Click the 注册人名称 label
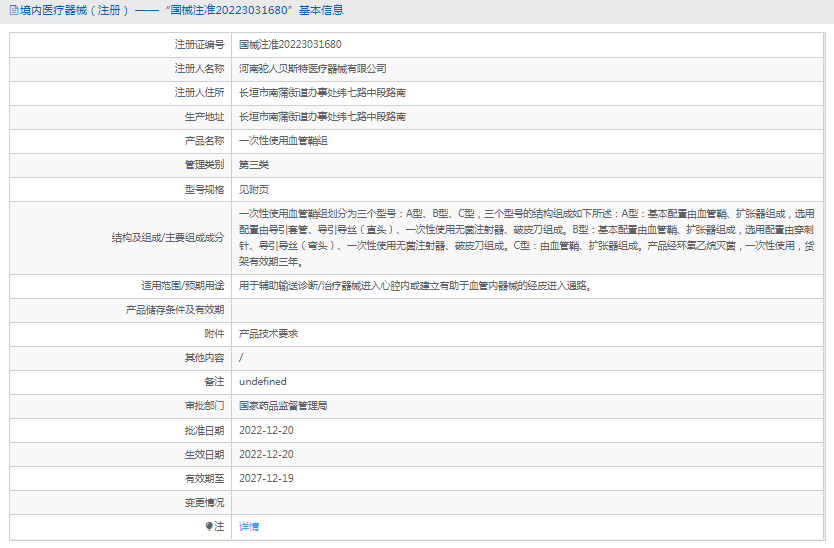The height and width of the screenshot is (548, 834). [199, 68]
